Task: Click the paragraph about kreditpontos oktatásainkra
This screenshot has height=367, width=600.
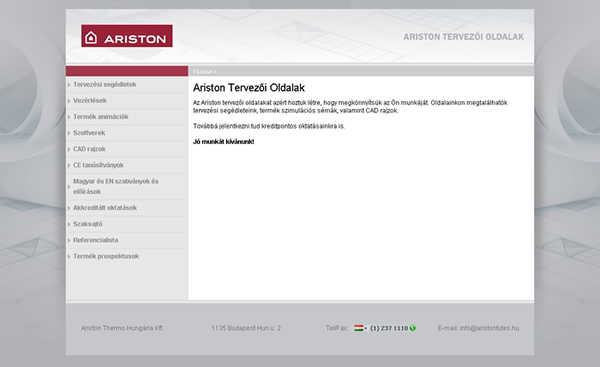Action: tap(269, 126)
